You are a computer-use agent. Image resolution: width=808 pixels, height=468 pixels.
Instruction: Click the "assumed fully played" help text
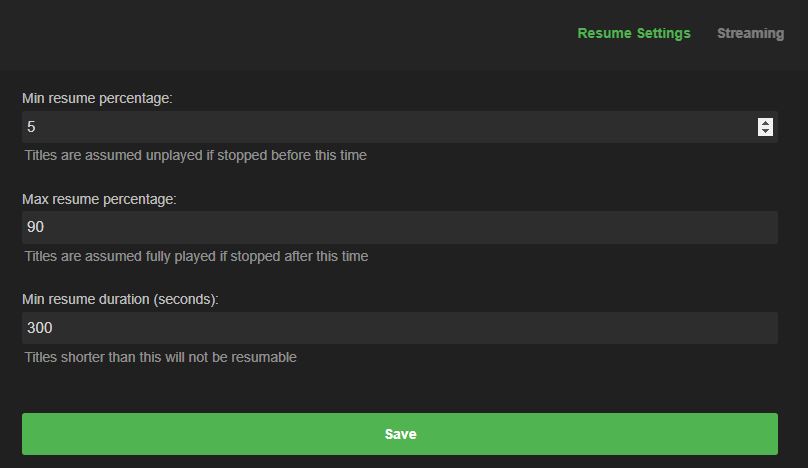click(x=197, y=256)
